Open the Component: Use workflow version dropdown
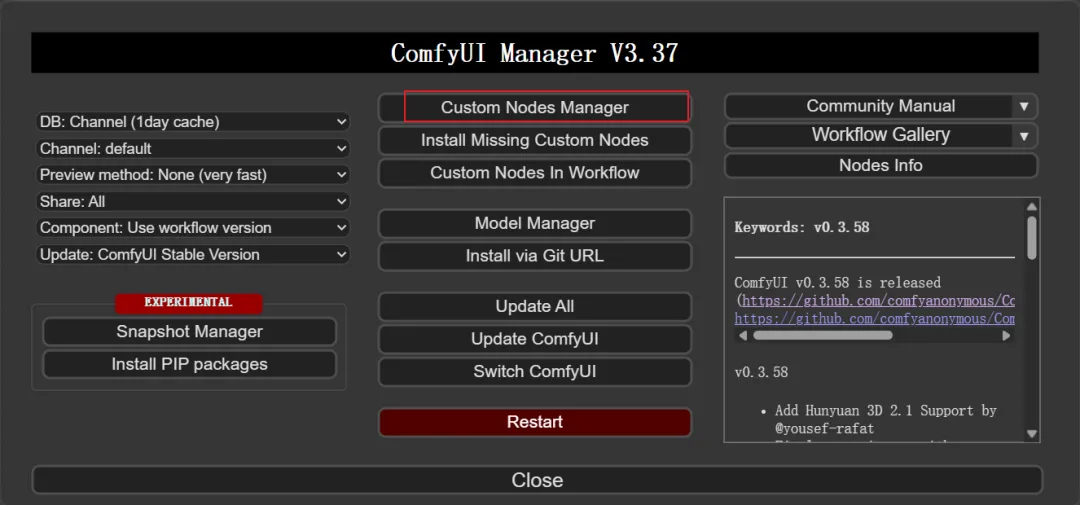This screenshot has width=1080, height=505. pyautogui.click(x=192, y=228)
